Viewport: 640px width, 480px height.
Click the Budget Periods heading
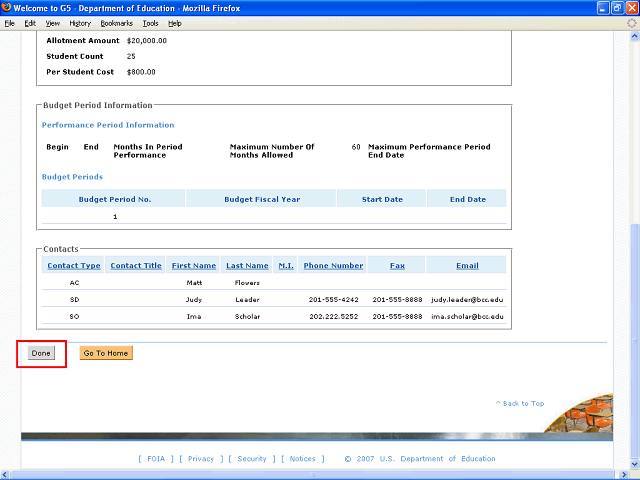point(72,177)
